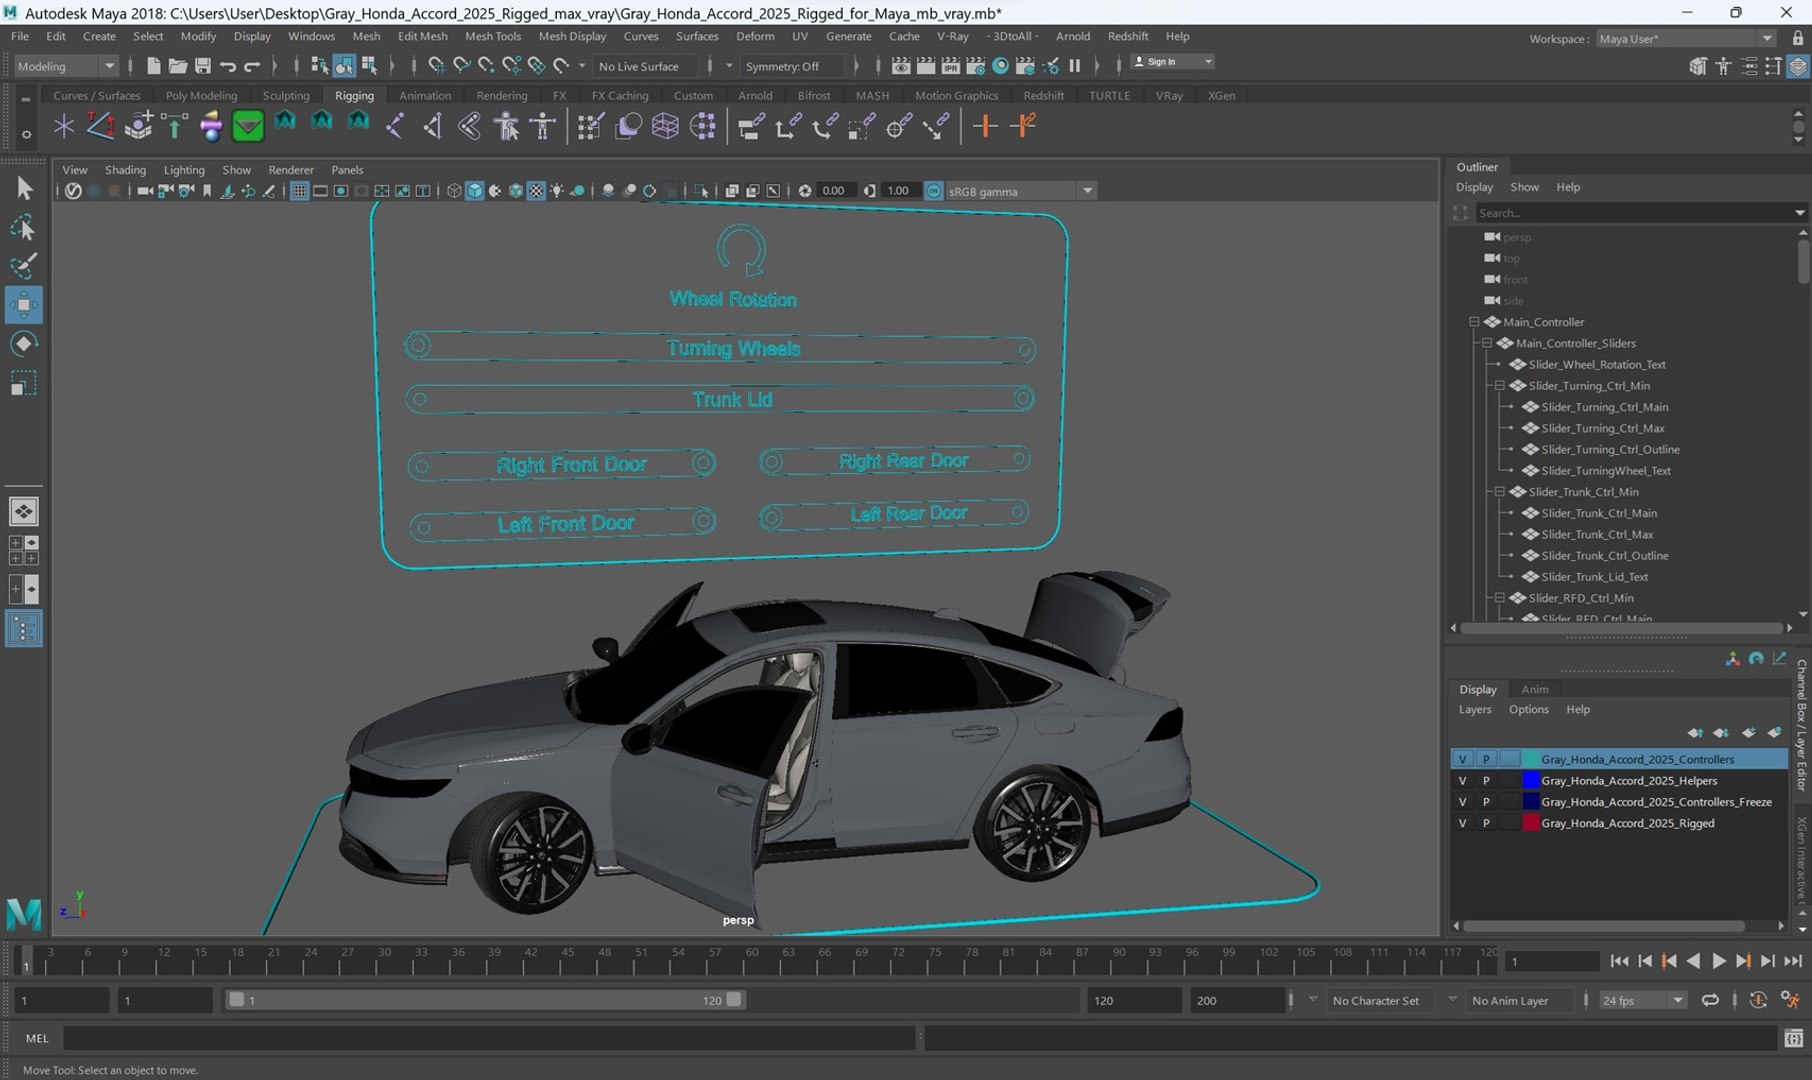Image resolution: width=1812 pixels, height=1080 pixels.
Task: Open the Render View clapper icon
Action: [900, 66]
